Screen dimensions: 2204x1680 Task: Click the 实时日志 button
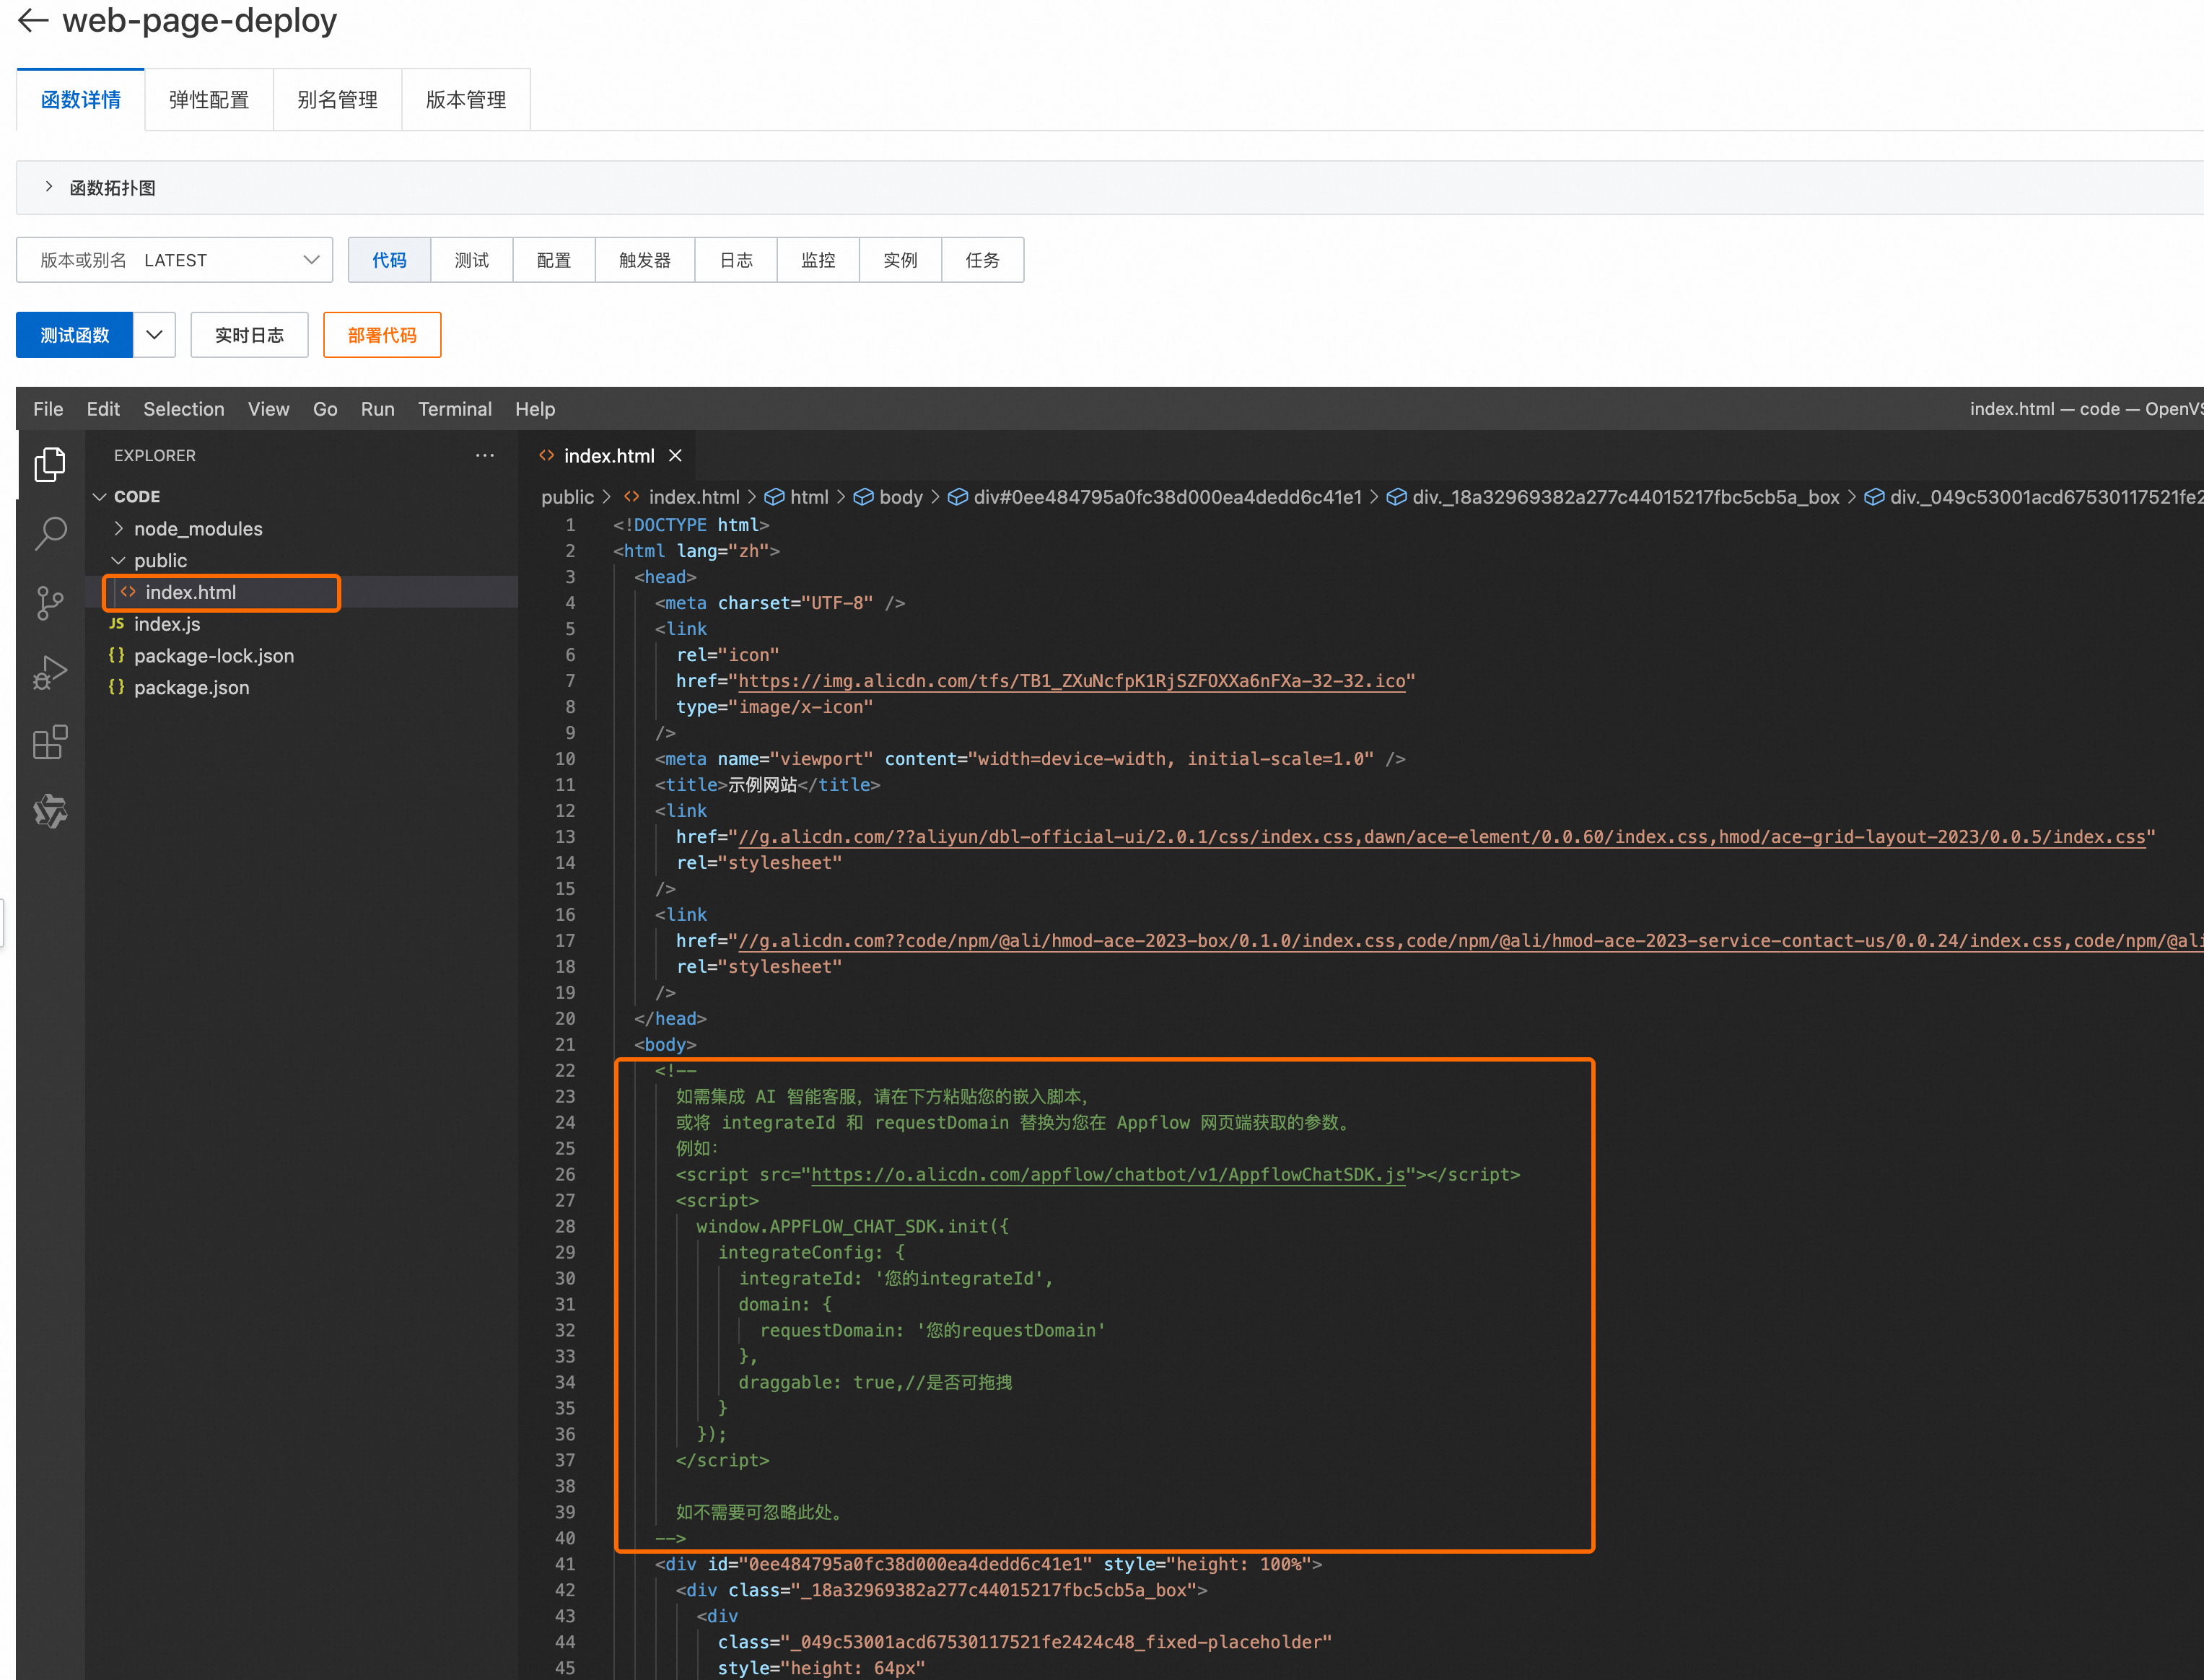[250, 335]
